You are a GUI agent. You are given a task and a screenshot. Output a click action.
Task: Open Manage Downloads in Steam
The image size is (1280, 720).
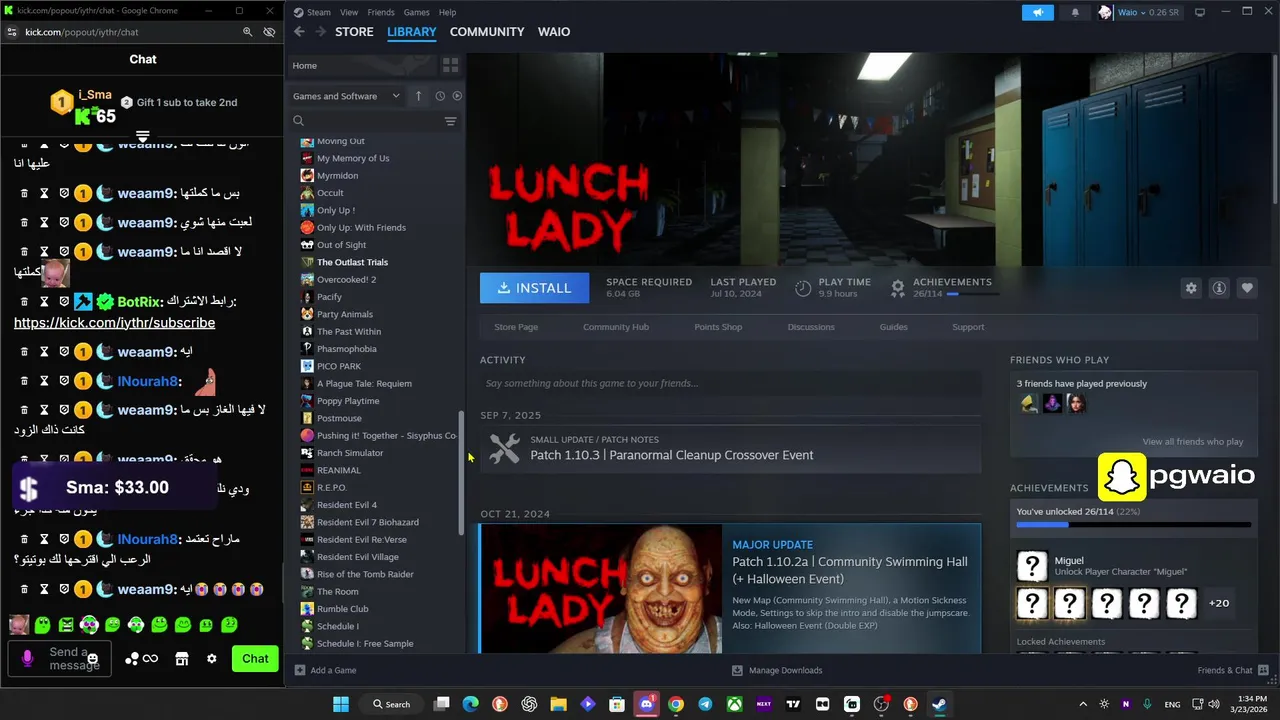(x=777, y=670)
